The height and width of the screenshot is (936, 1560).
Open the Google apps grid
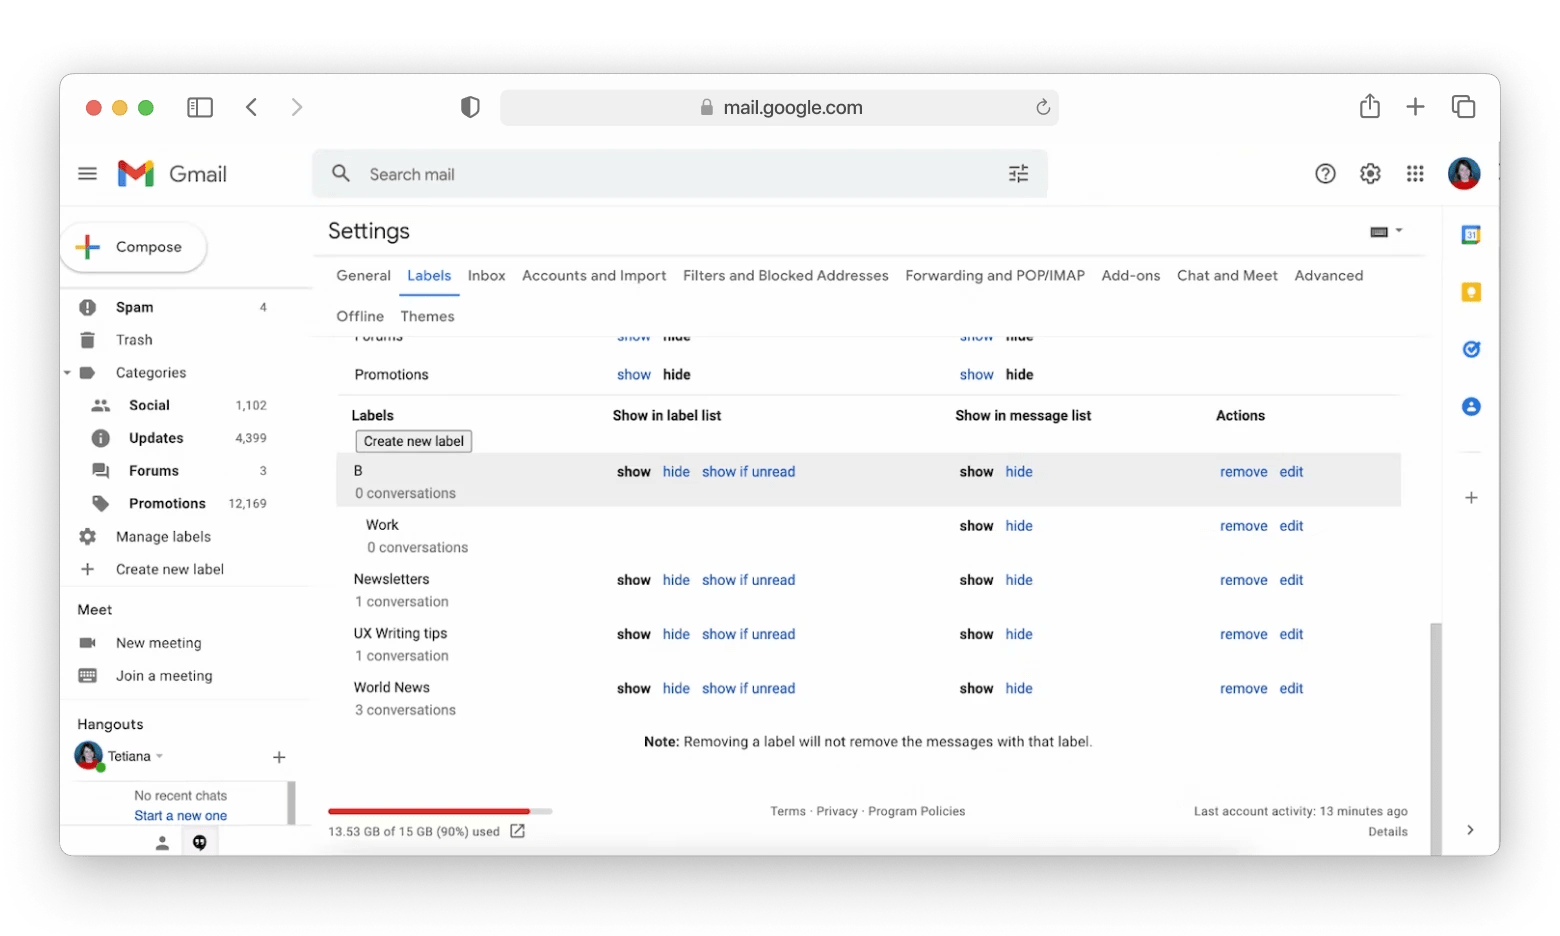[1415, 173]
